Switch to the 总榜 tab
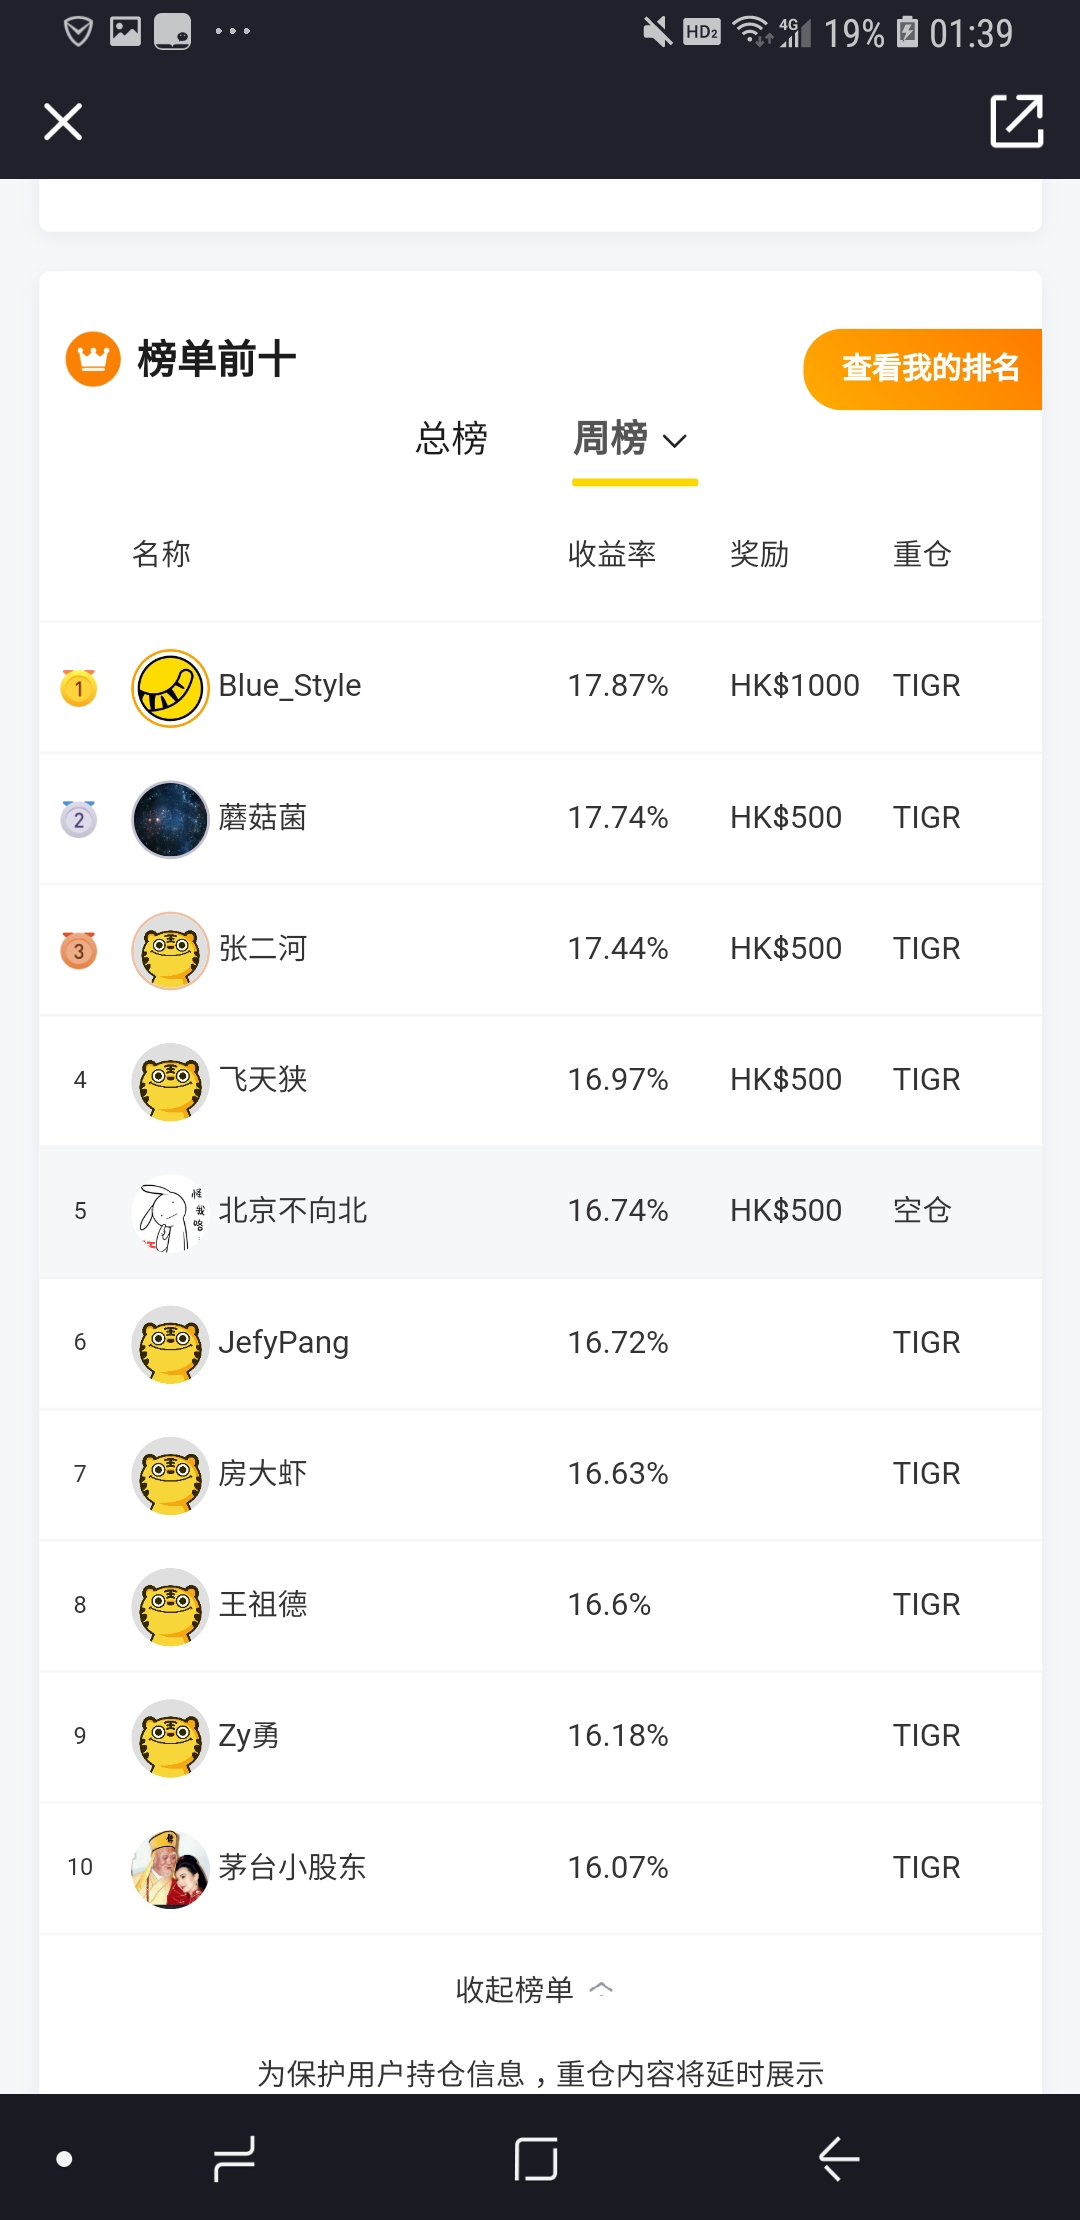Screen dimensions: 1080x2220 coord(452,438)
